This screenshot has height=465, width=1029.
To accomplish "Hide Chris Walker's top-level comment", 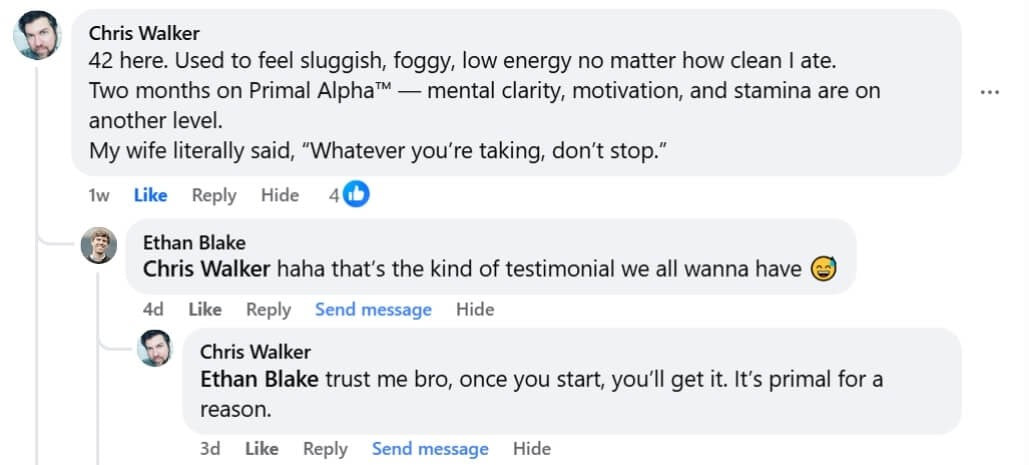I will click(x=280, y=195).
